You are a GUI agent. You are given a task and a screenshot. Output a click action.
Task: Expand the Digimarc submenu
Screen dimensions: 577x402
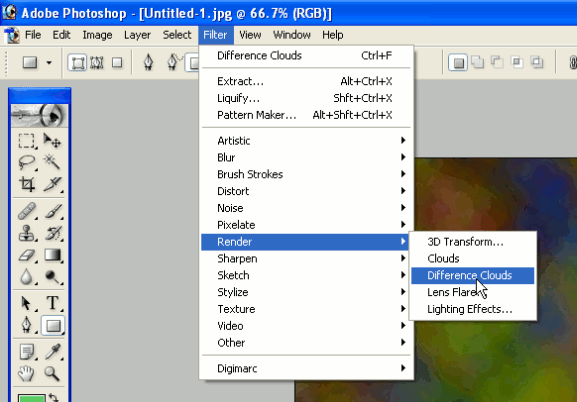point(306,368)
